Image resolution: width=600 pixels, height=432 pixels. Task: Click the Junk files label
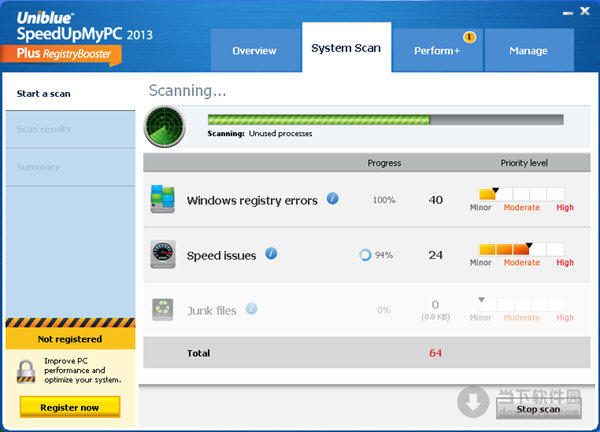coord(212,311)
